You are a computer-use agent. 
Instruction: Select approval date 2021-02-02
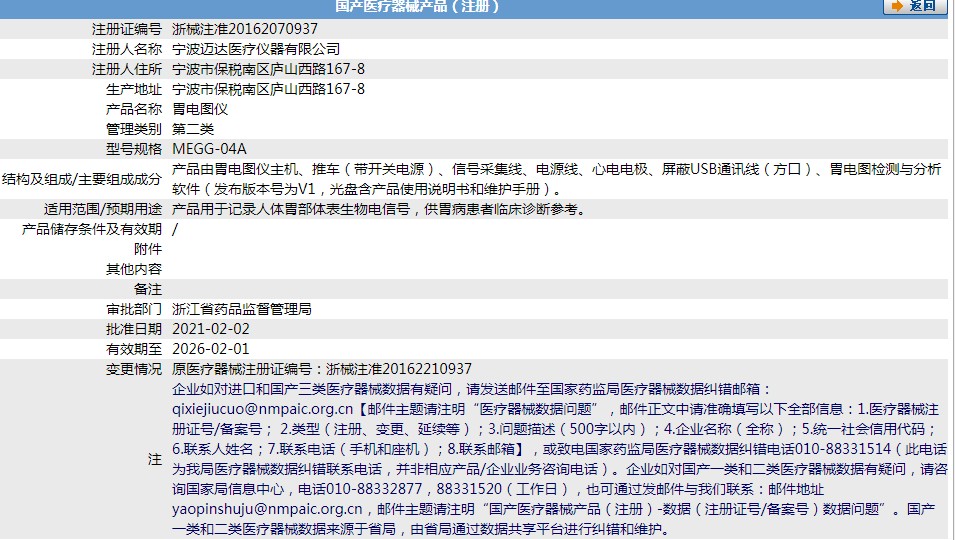point(211,330)
